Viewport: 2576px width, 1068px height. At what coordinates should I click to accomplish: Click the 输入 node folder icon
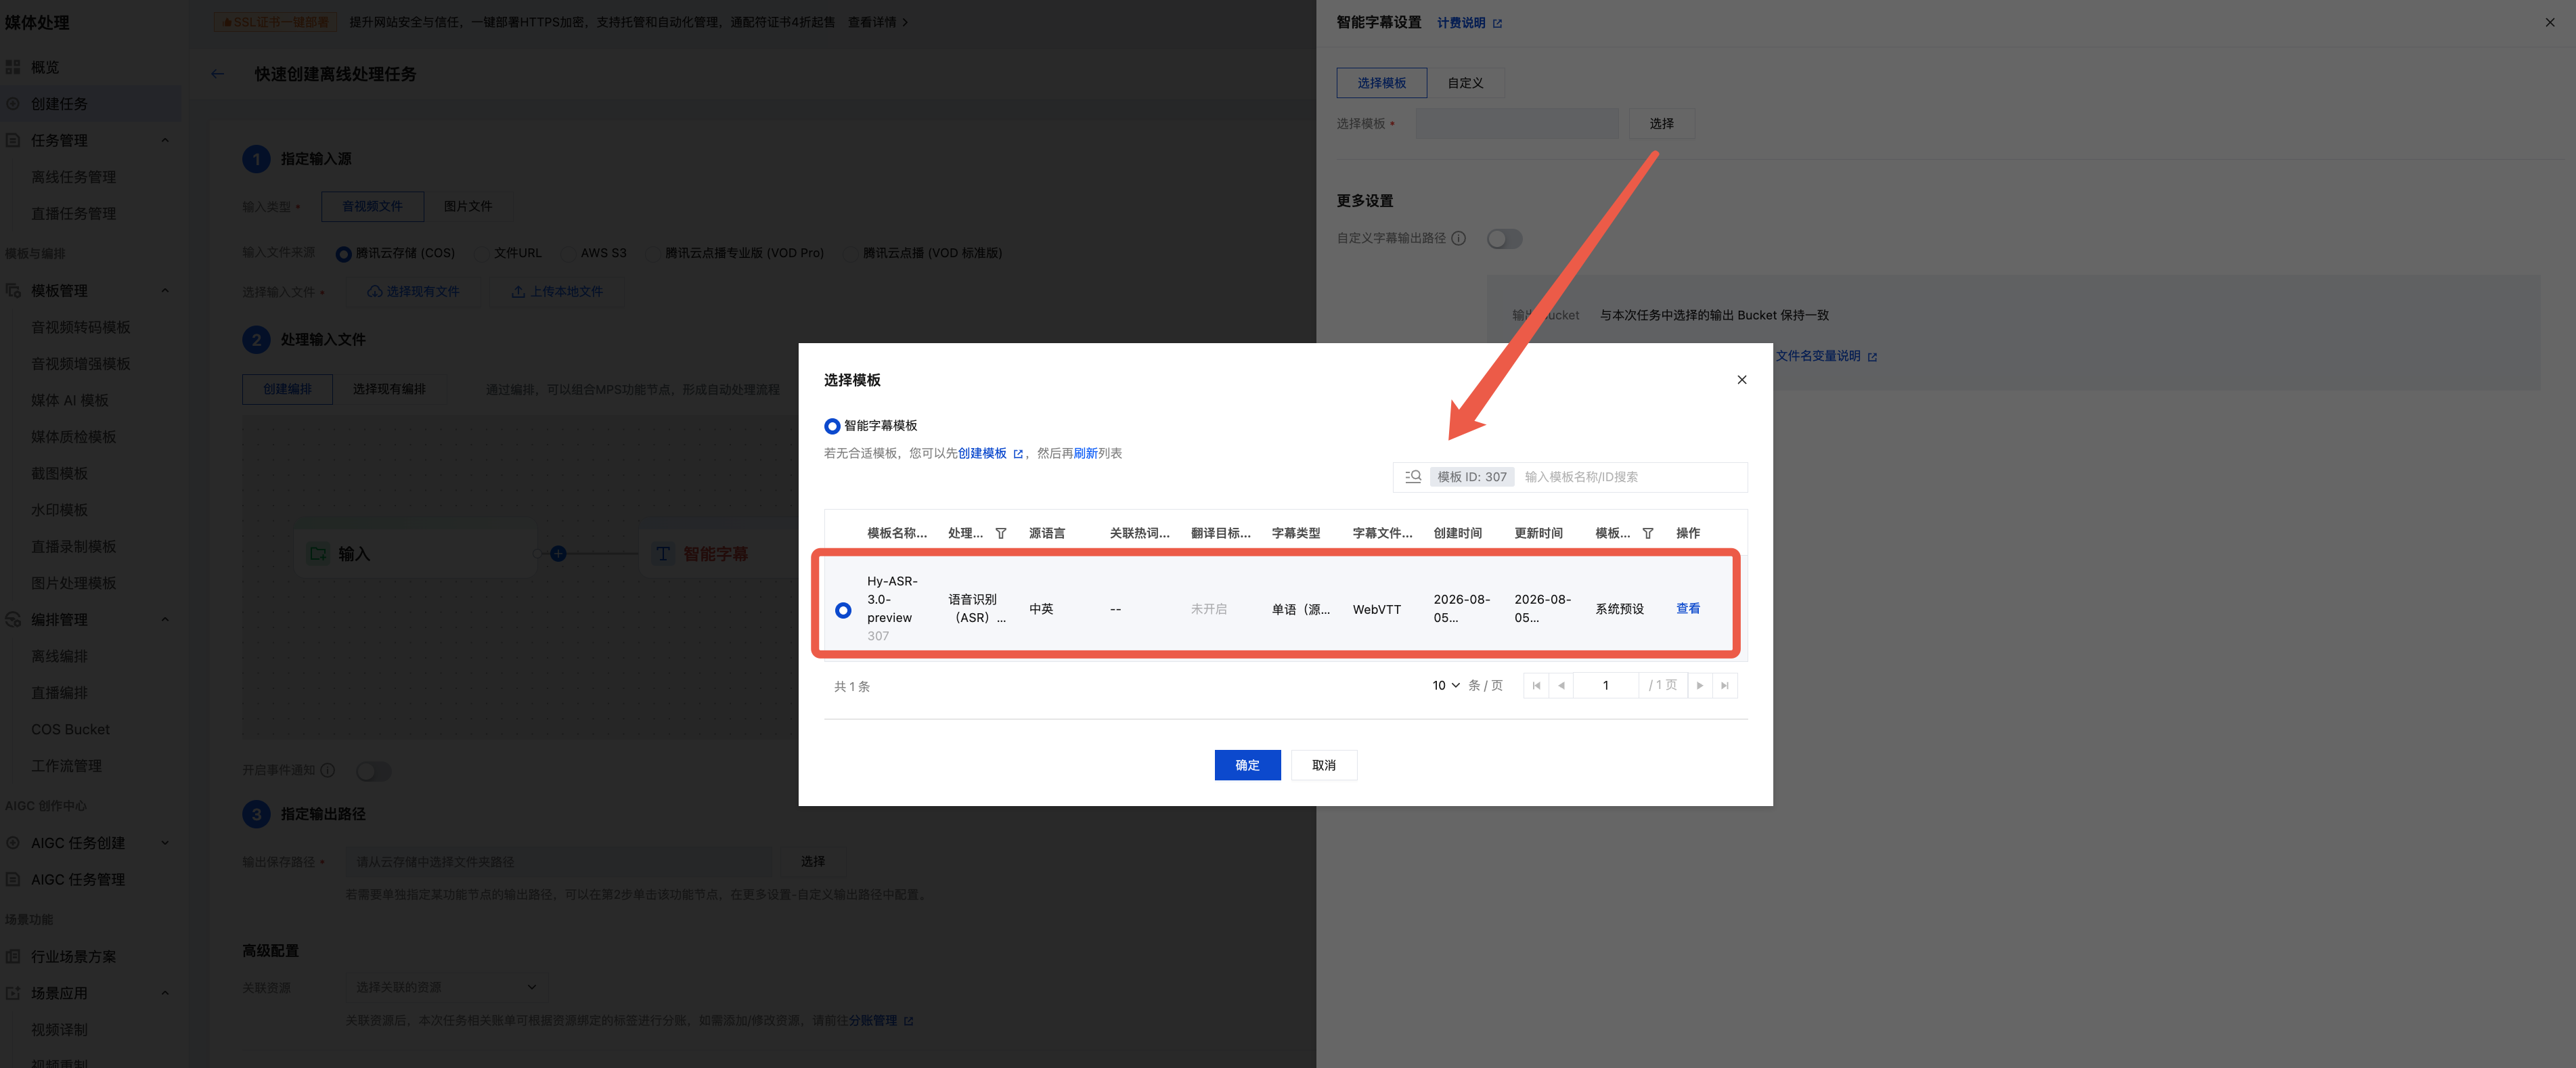[319, 554]
